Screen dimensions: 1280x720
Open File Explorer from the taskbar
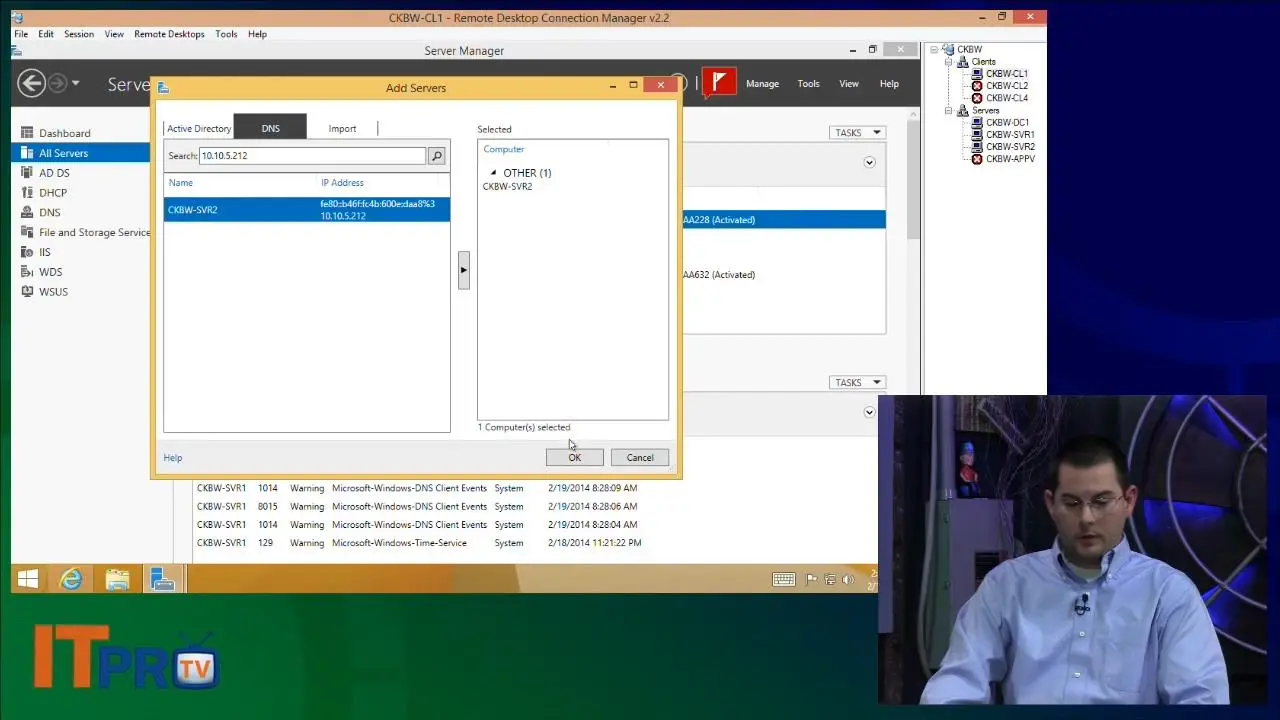pos(117,579)
